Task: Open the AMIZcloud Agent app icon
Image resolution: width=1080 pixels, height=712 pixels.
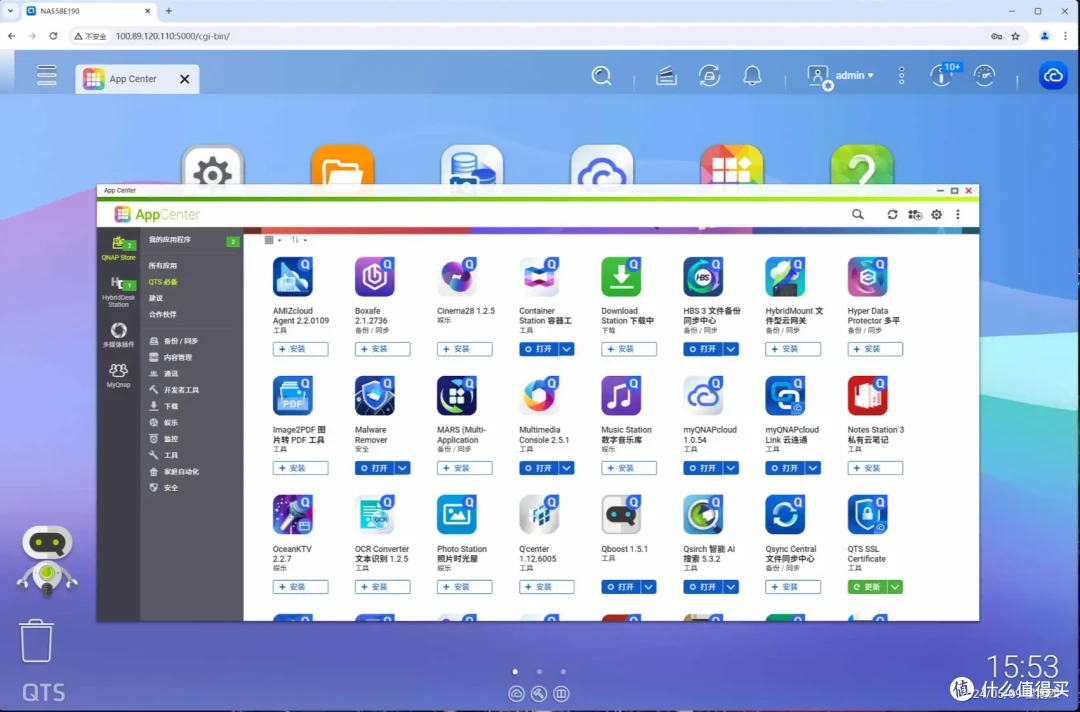Action: click(x=292, y=277)
